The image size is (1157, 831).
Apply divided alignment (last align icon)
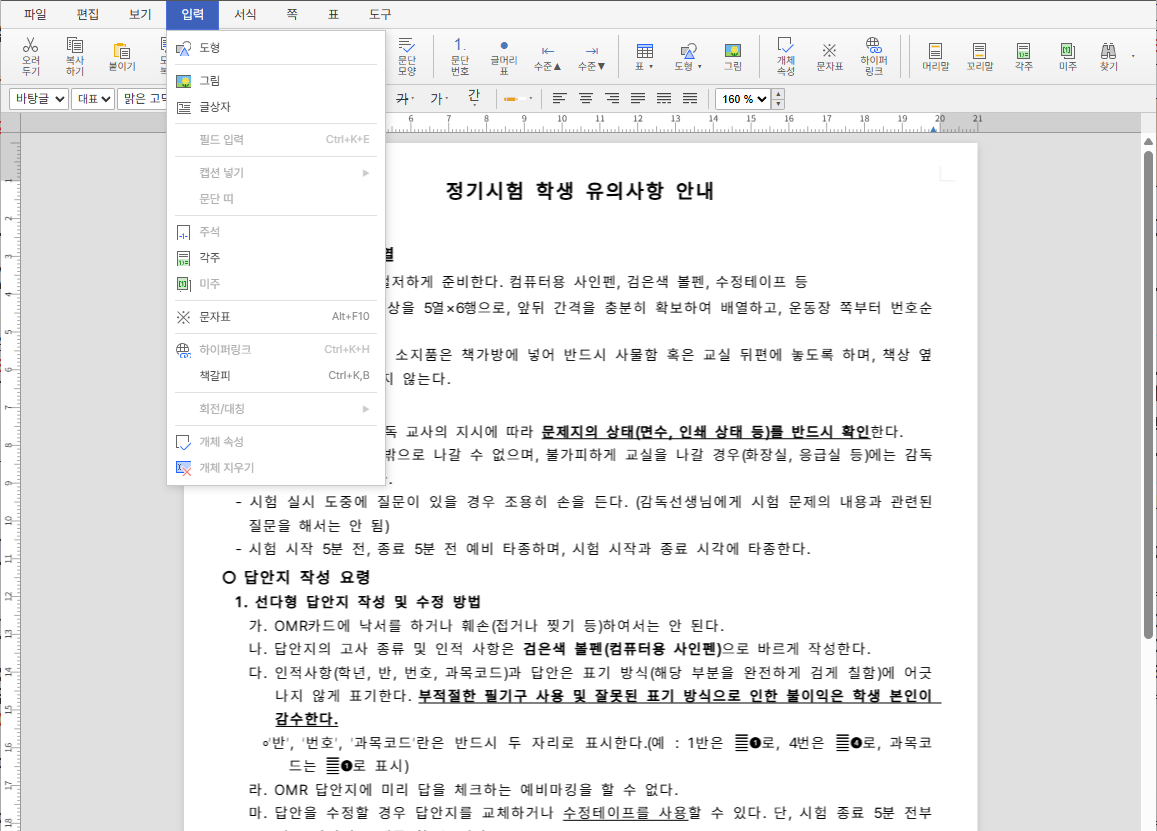(x=690, y=98)
